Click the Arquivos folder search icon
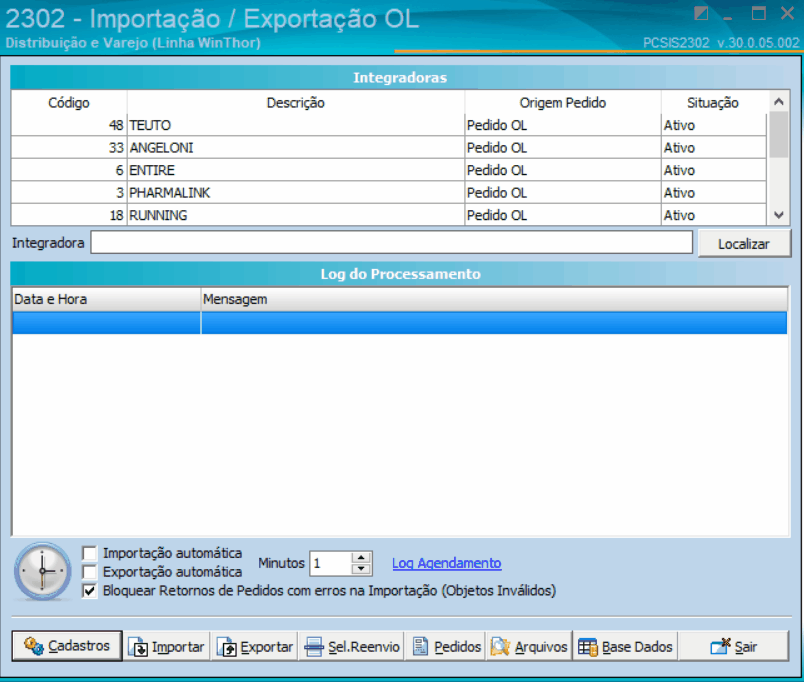Image resolution: width=804 pixels, height=682 pixels. pyautogui.click(x=500, y=647)
